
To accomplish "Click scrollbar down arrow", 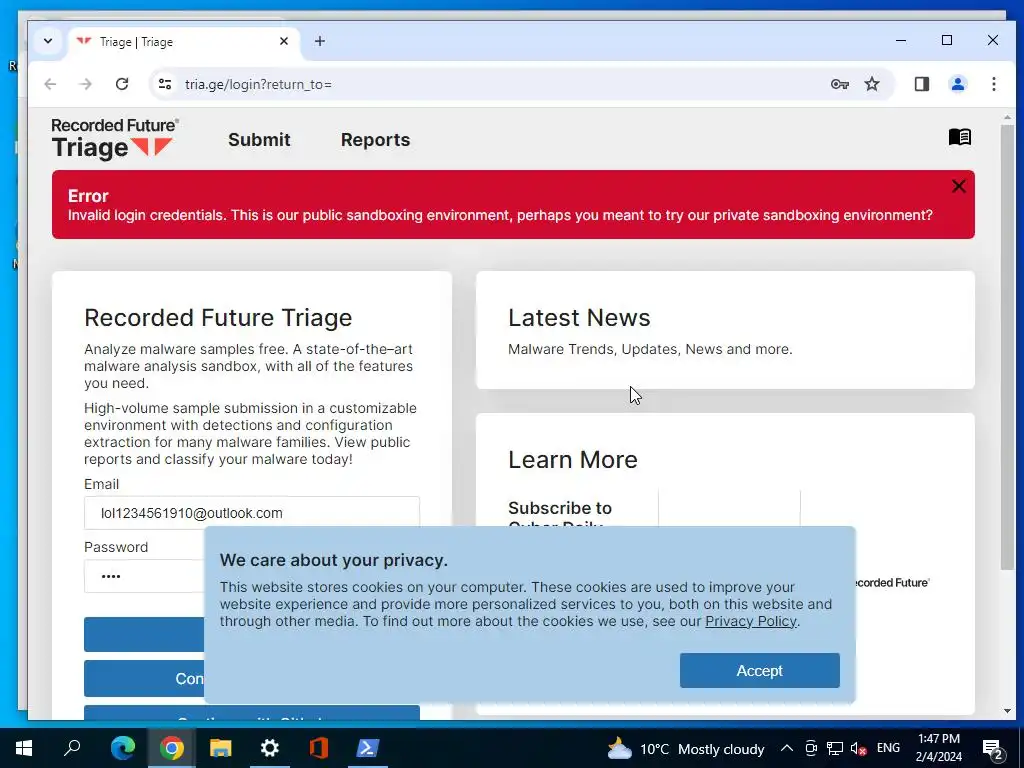I will (1007, 711).
